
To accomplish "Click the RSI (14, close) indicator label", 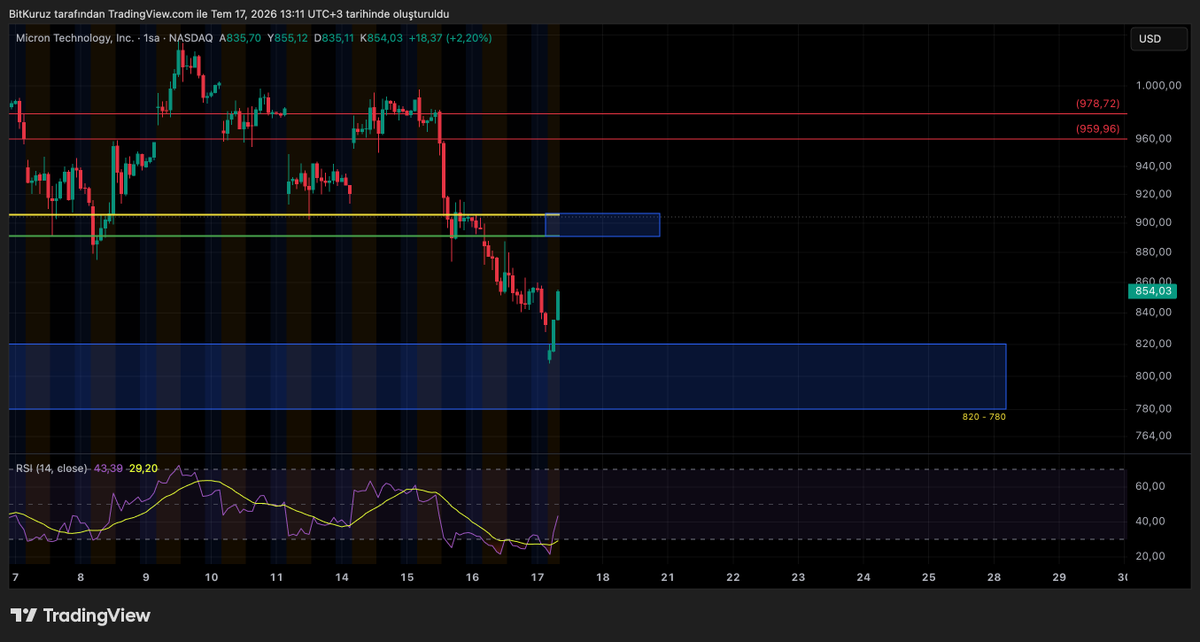I will pyautogui.click(x=51, y=468).
